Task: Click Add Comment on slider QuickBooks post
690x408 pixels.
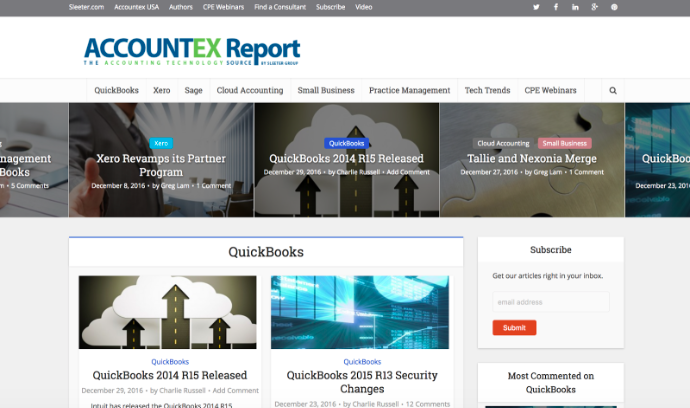Action: click(408, 172)
